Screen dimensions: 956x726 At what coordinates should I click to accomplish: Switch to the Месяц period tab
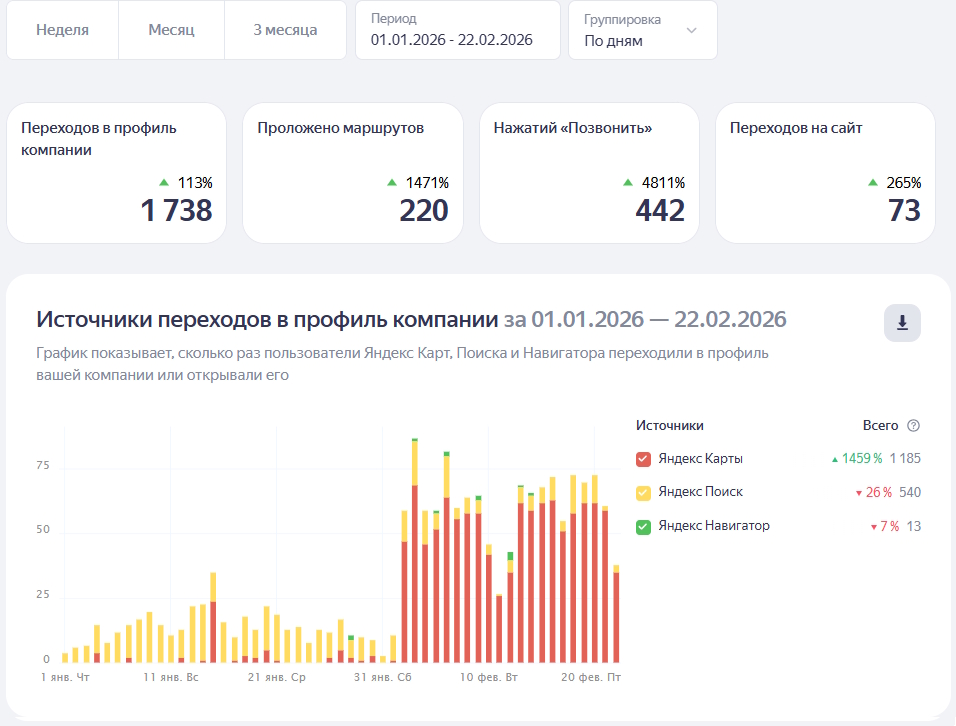171,30
